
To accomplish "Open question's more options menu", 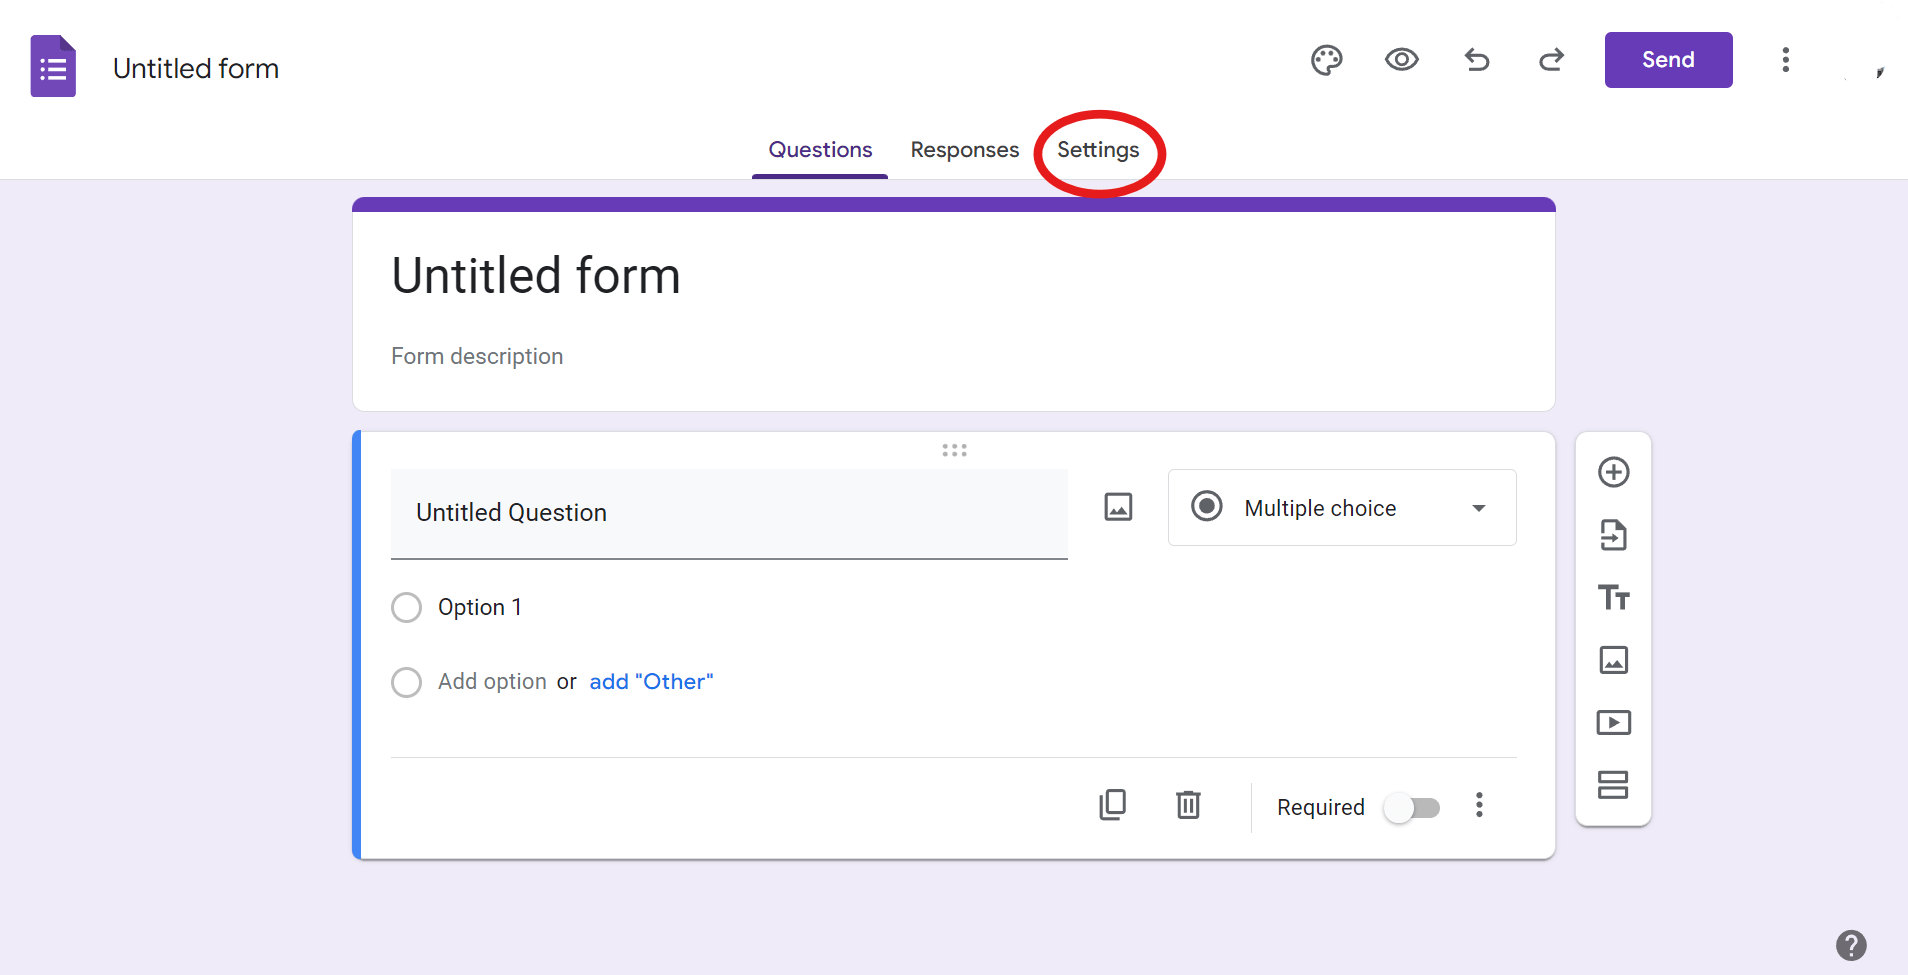I will tap(1479, 805).
